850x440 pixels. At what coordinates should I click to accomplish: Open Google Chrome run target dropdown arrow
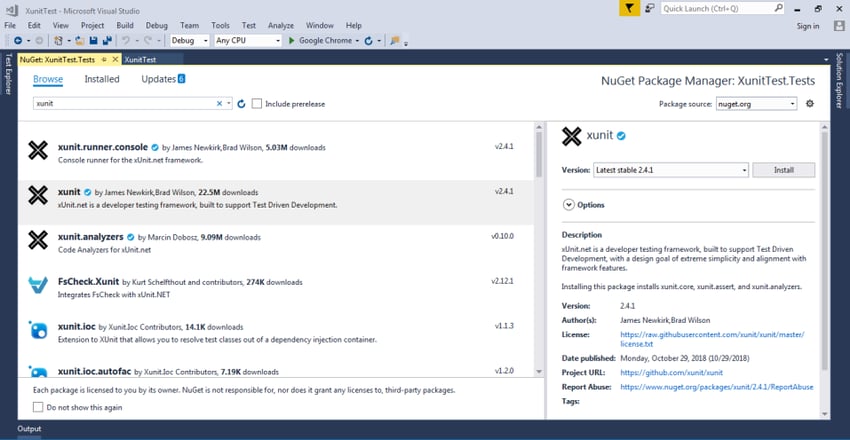tap(358, 41)
